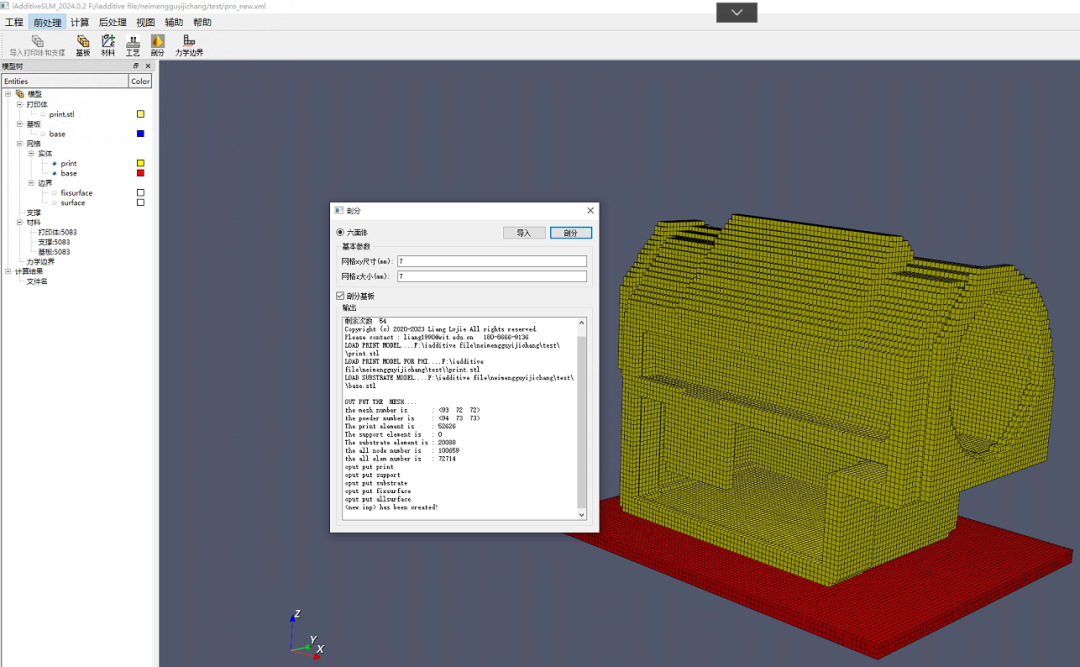Click the 网格z大小 input field
The width and height of the screenshot is (1080, 667).
tap(492, 276)
